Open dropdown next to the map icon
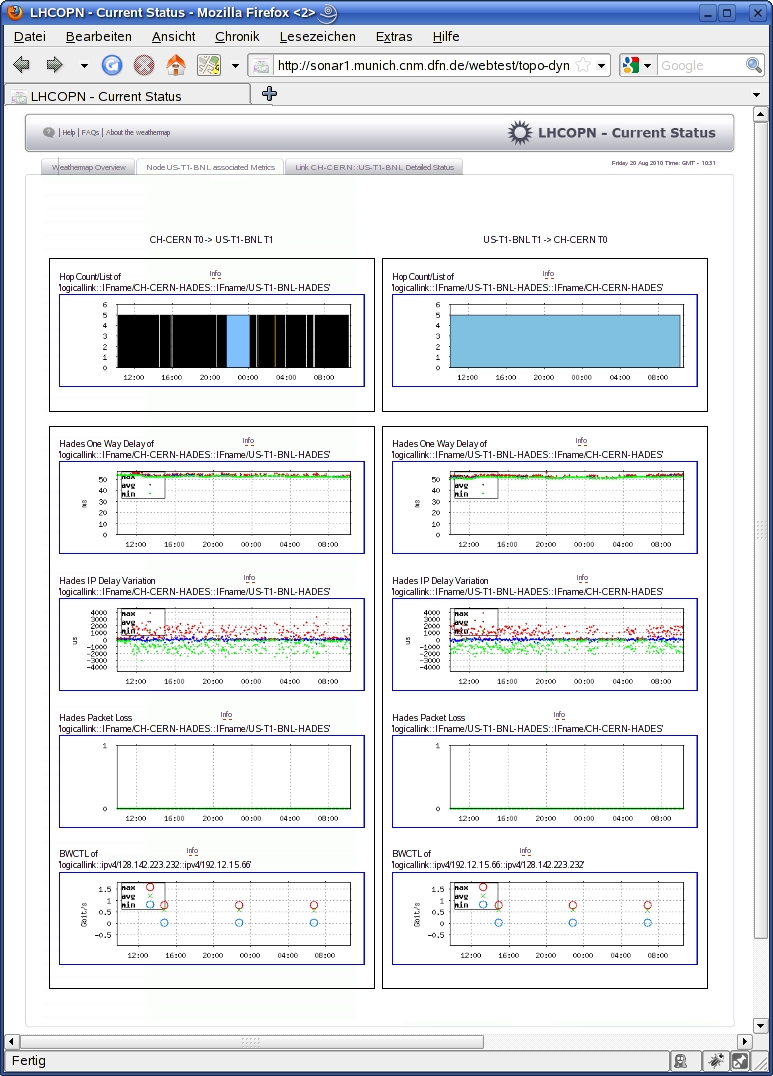Image resolution: width=773 pixels, height=1076 pixels. 235,66
